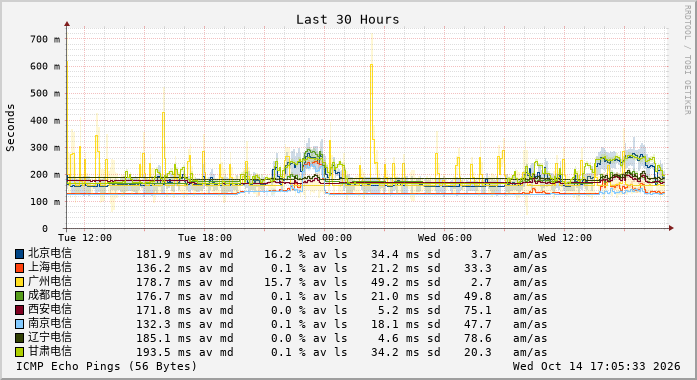Click the 500 m y-axis tick label
This screenshot has width=697, height=380.
click(45, 93)
